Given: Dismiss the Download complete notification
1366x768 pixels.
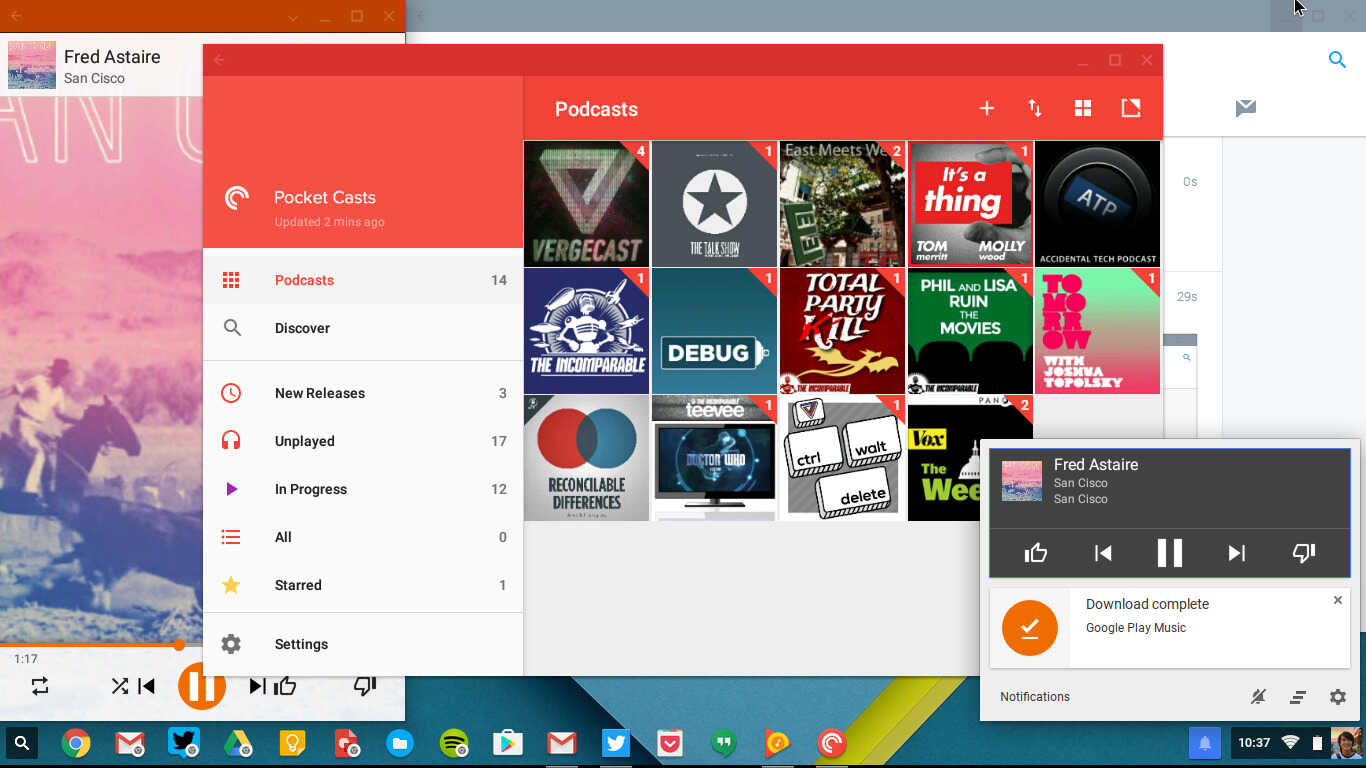Looking at the screenshot, I should point(1338,600).
